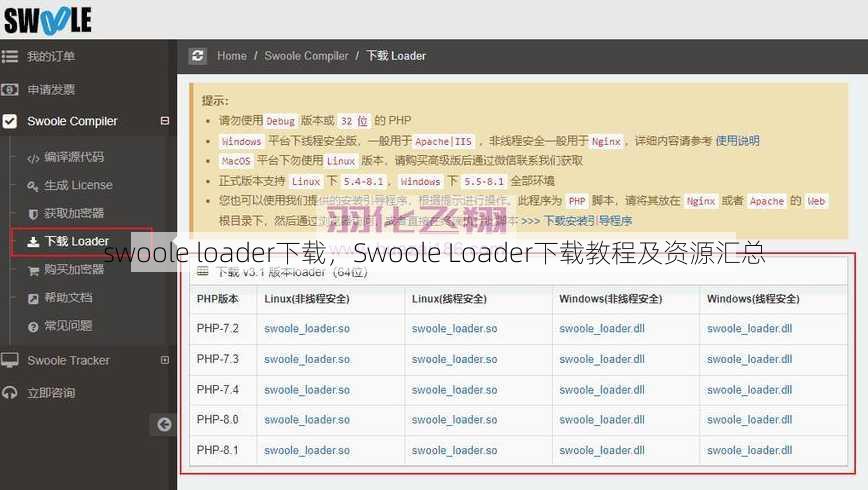This screenshot has height=490, width=868.
Task: Click the shield icon beside 获取加密器
Action: (33, 214)
